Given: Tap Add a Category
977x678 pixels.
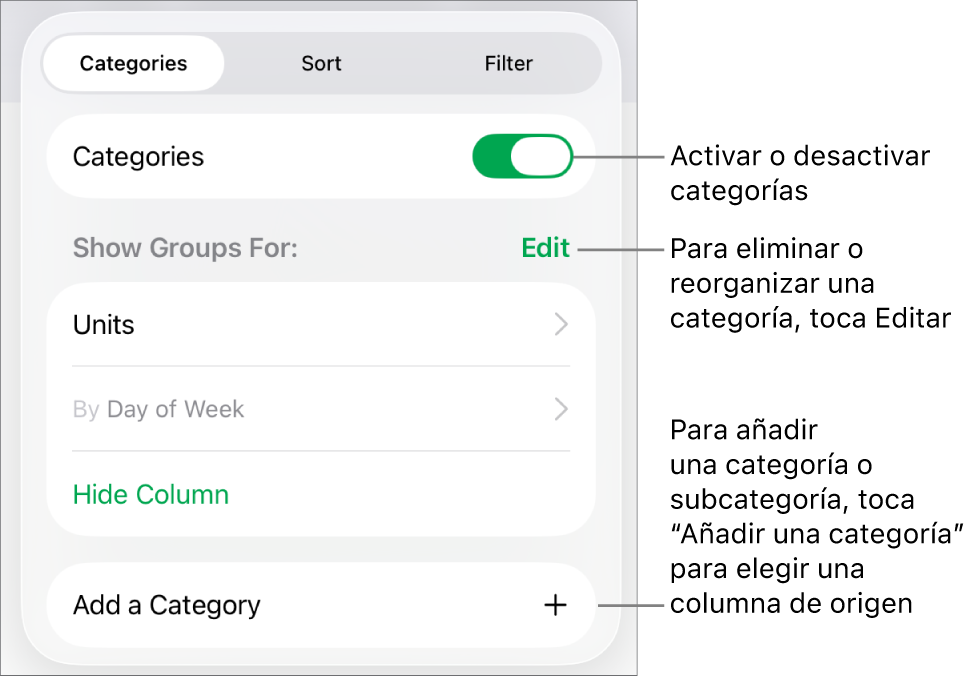Looking at the screenshot, I should (x=166, y=605).
